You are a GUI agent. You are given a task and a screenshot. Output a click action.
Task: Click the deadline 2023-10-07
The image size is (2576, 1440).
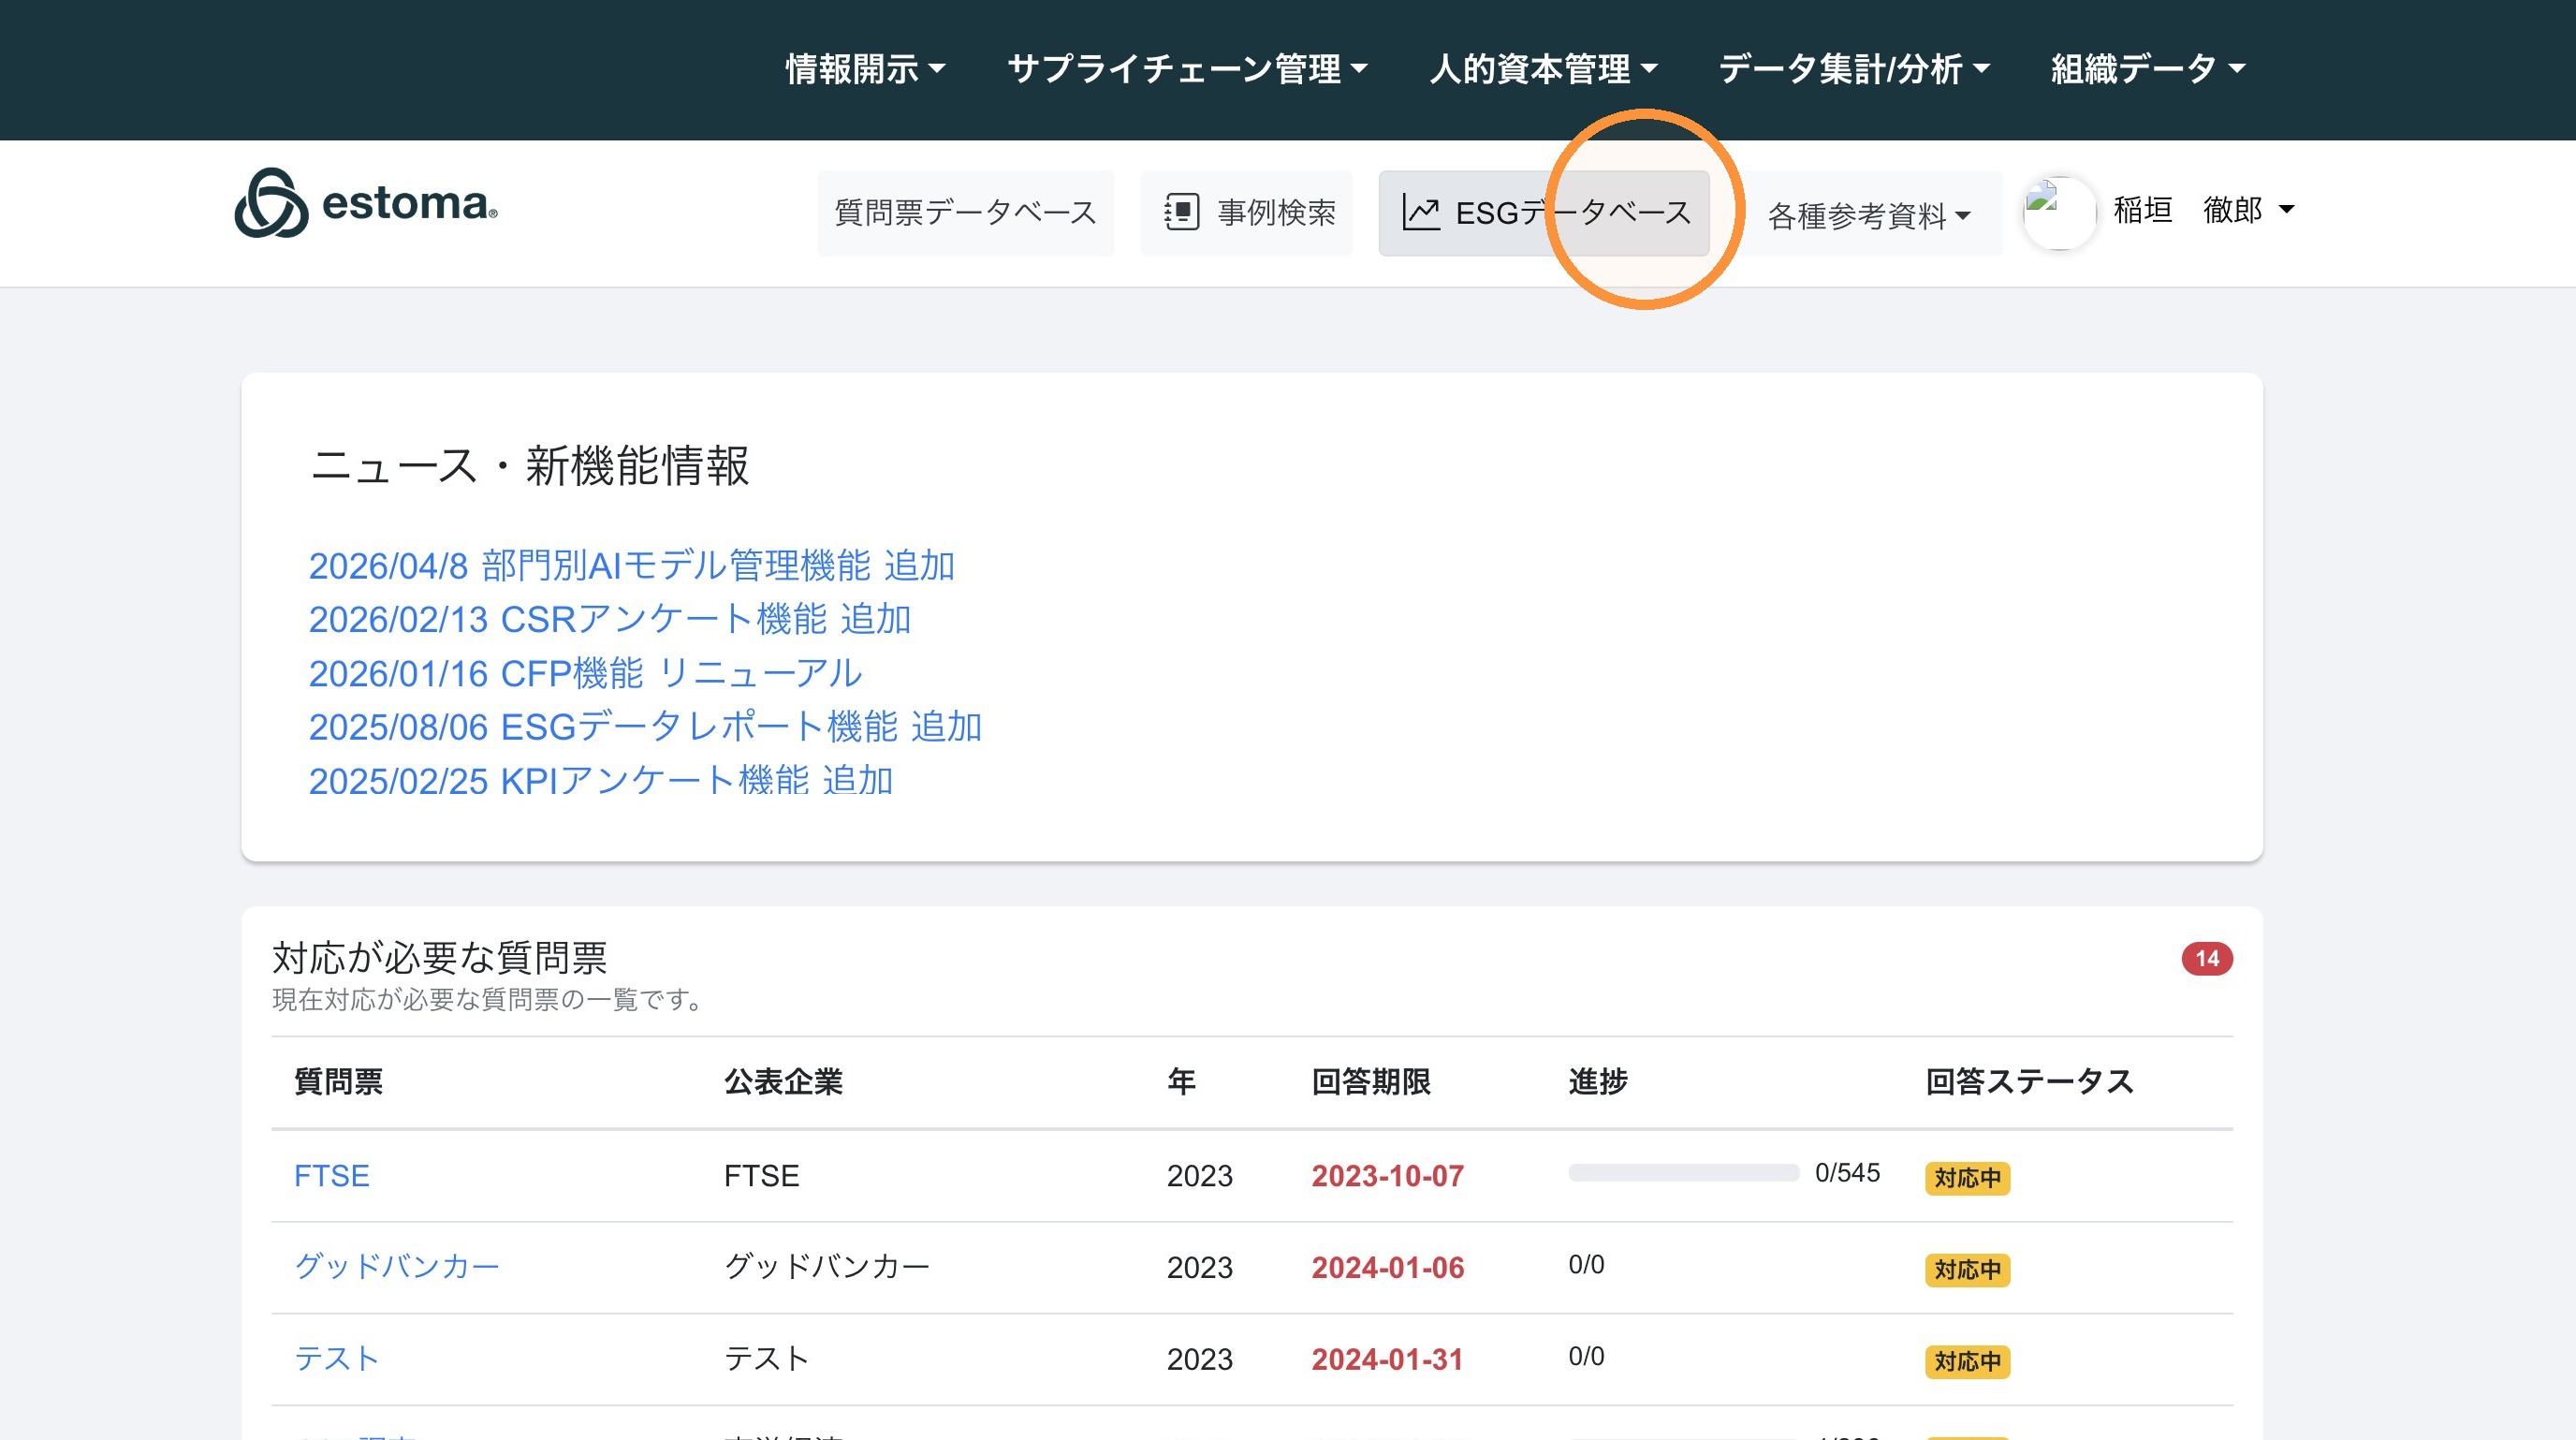pos(1387,1176)
